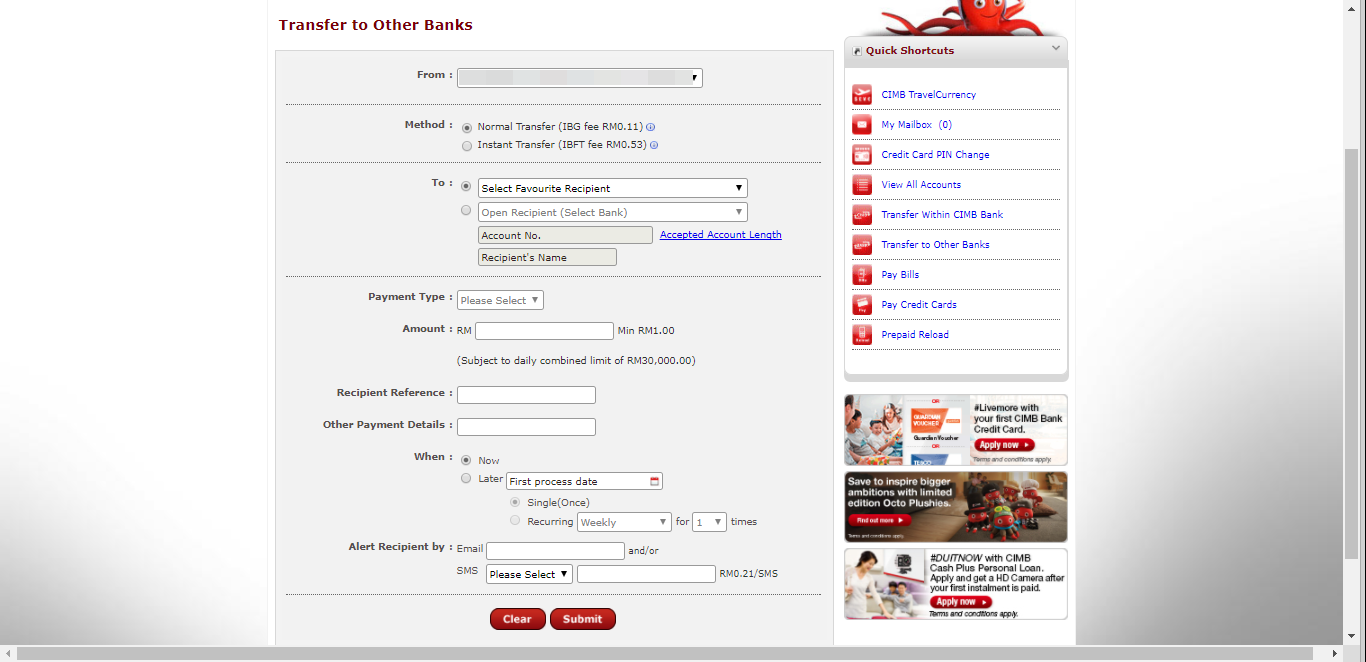Screen dimensions: 1366x662
Task: Click the CIMB TravelCurrency shortcut icon
Action: click(x=862, y=95)
